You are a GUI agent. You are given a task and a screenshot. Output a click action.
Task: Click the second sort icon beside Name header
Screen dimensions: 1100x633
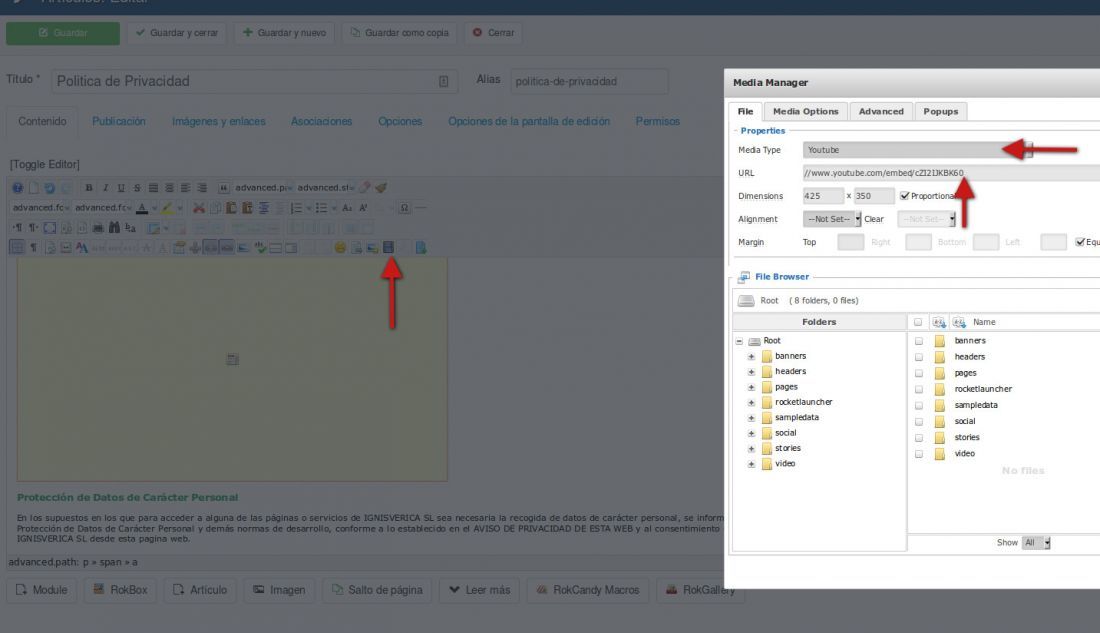[959, 322]
